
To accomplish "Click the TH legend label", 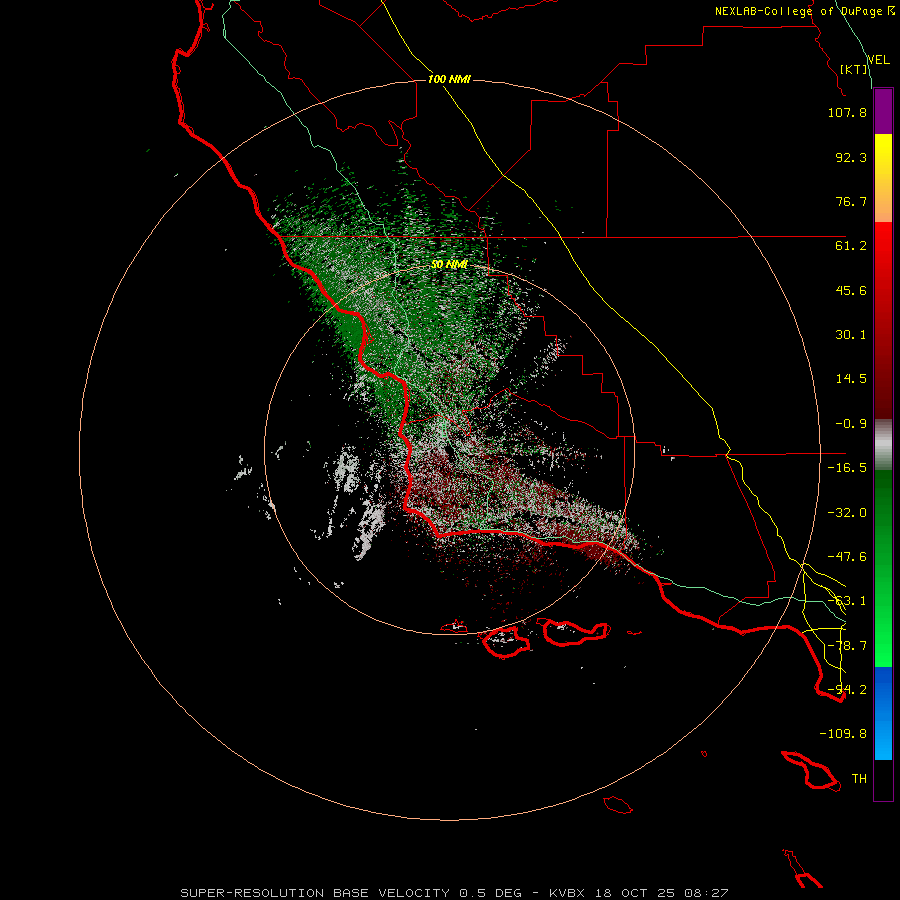I will click(x=859, y=779).
